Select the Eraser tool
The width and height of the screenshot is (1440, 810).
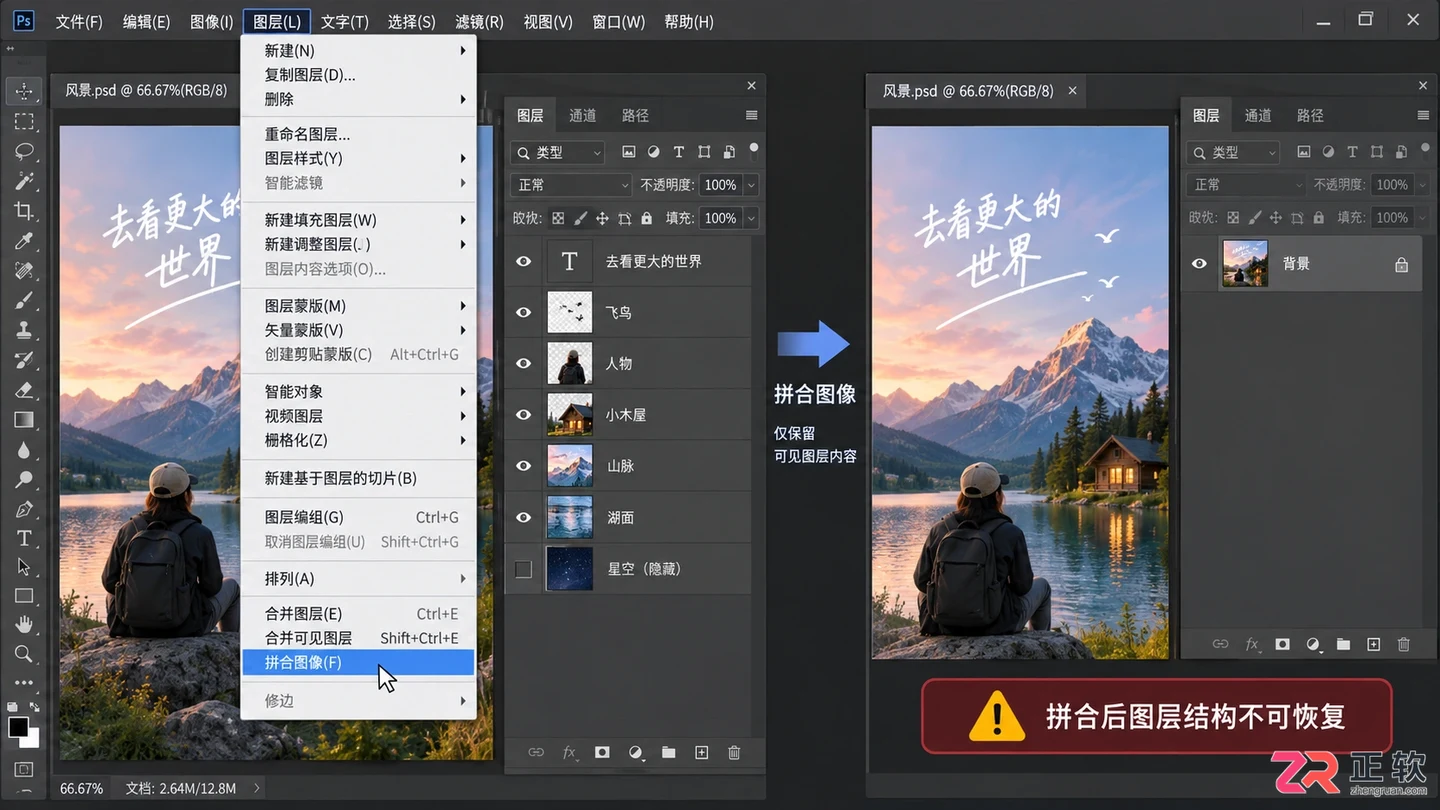pyautogui.click(x=24, y=390)
